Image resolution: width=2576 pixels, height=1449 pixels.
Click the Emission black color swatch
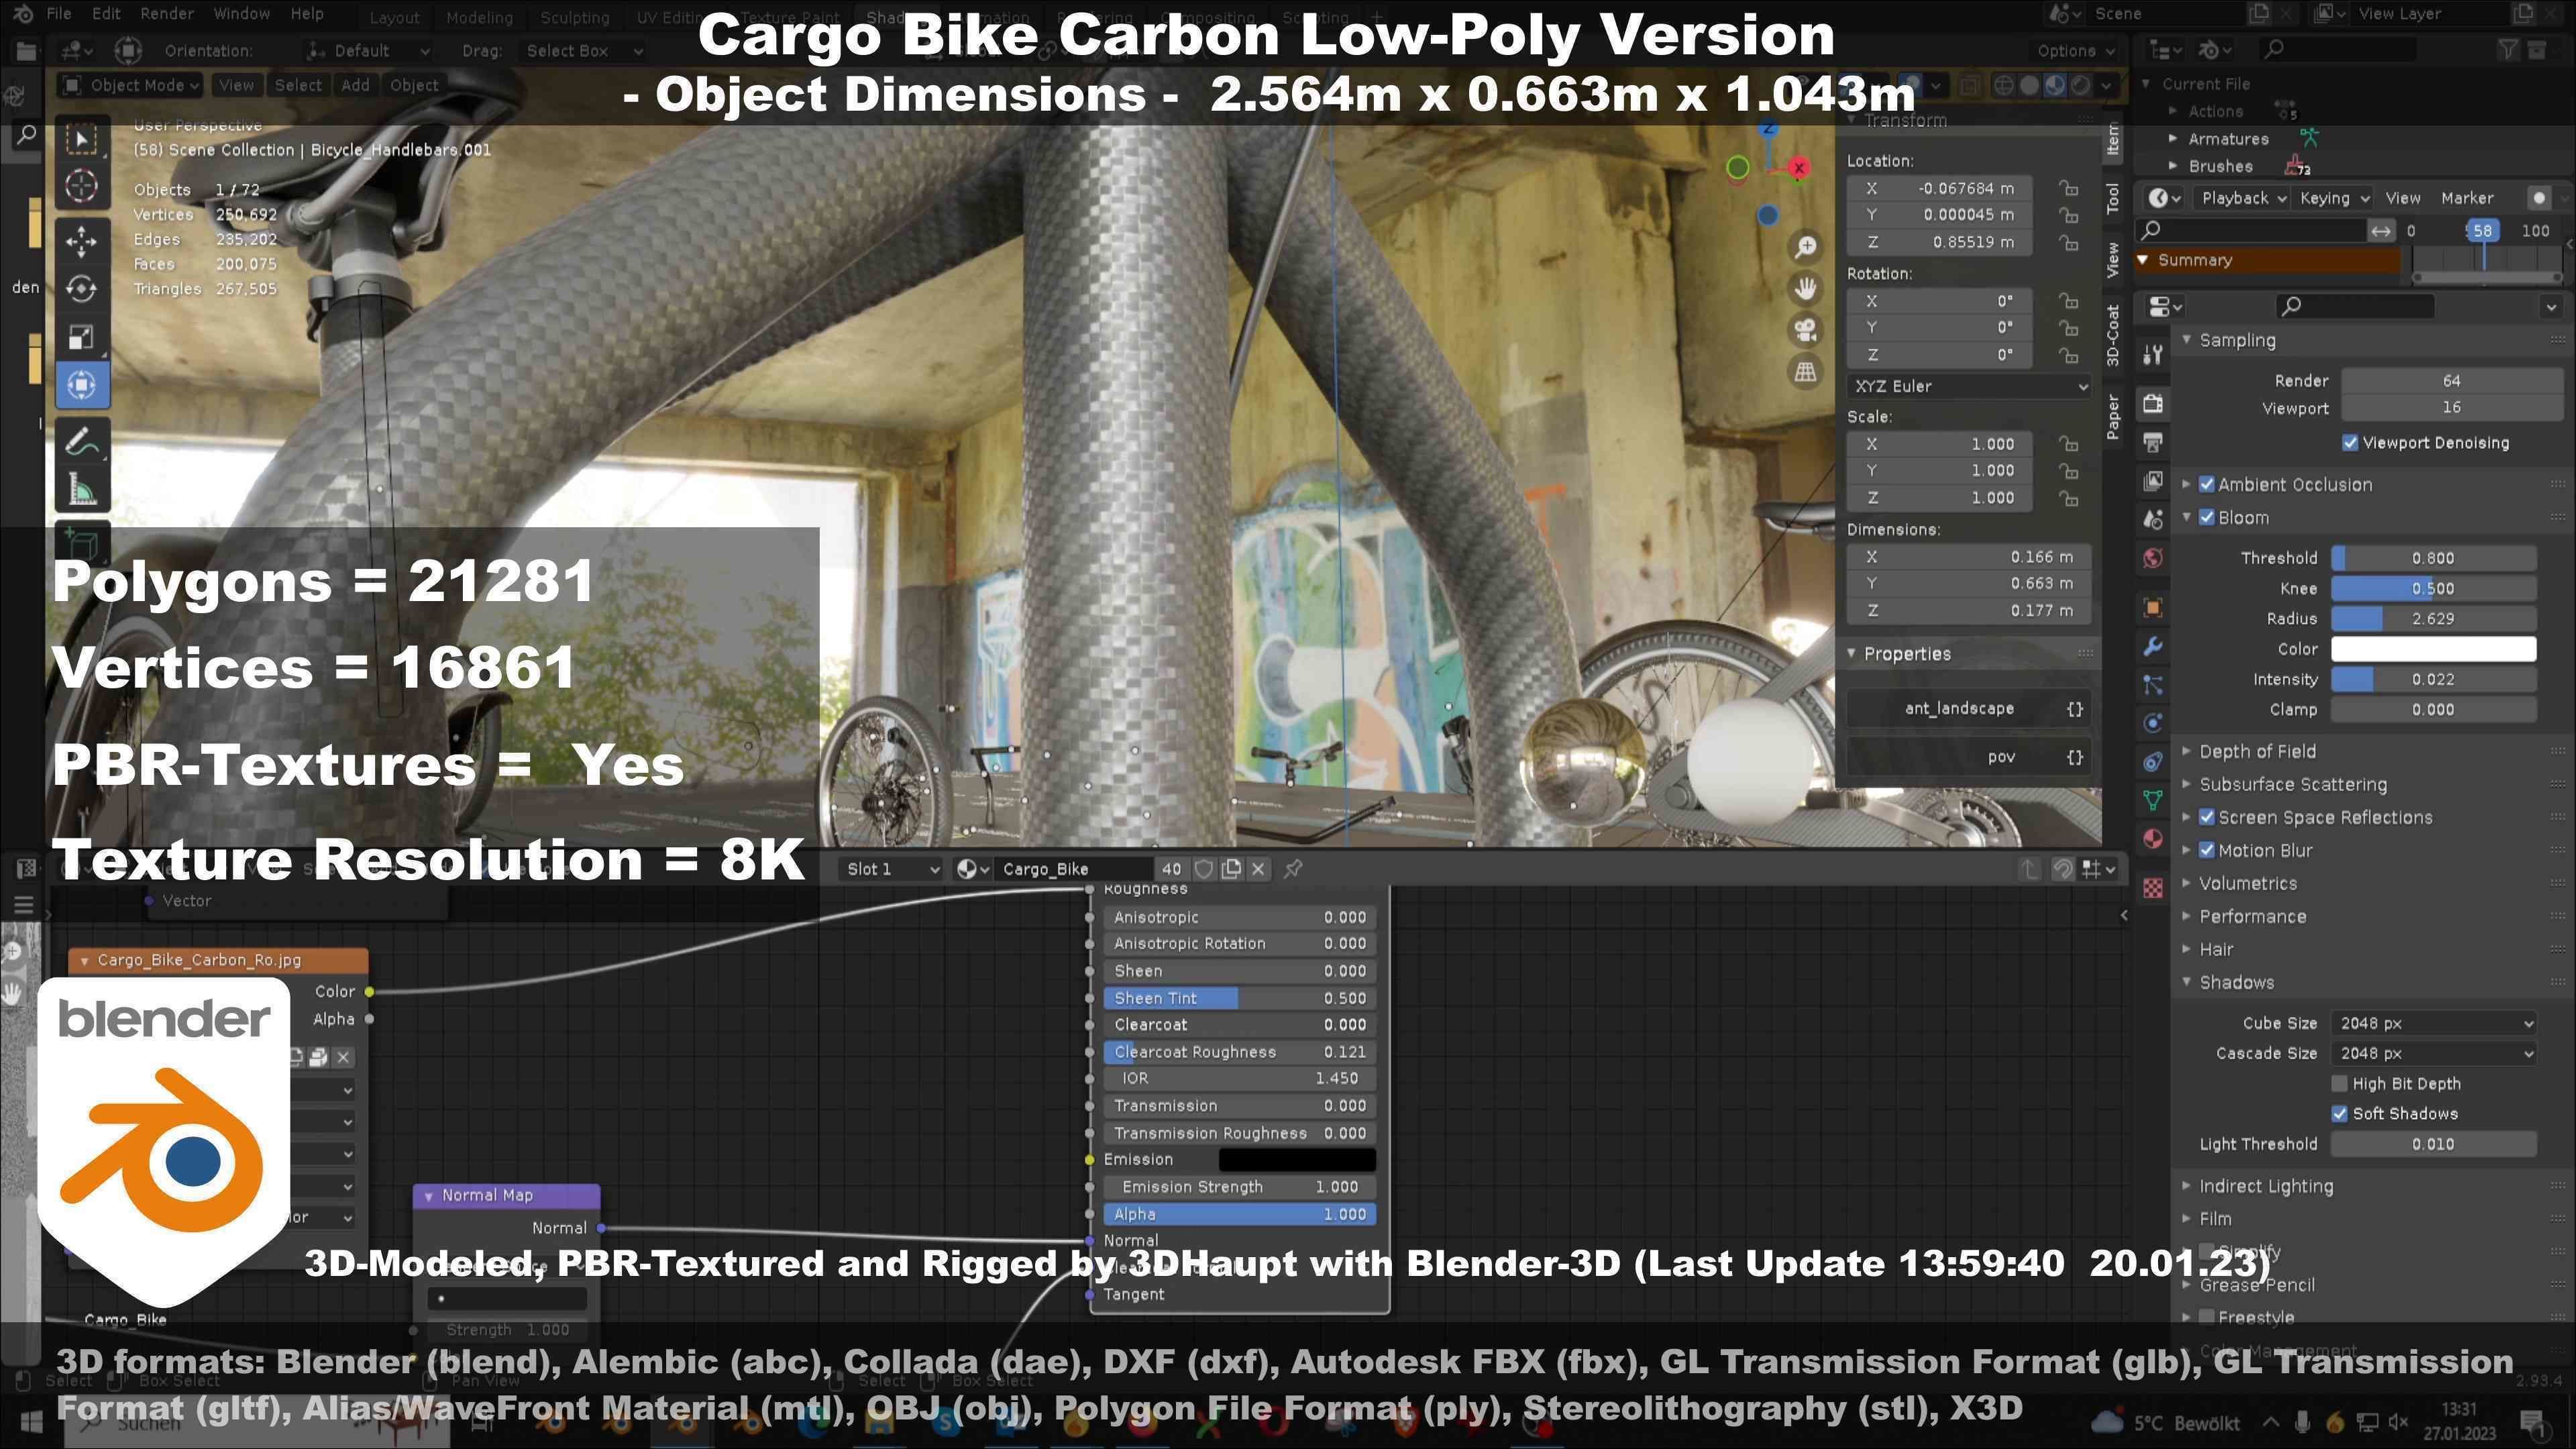click(x=1297, y=1160)
